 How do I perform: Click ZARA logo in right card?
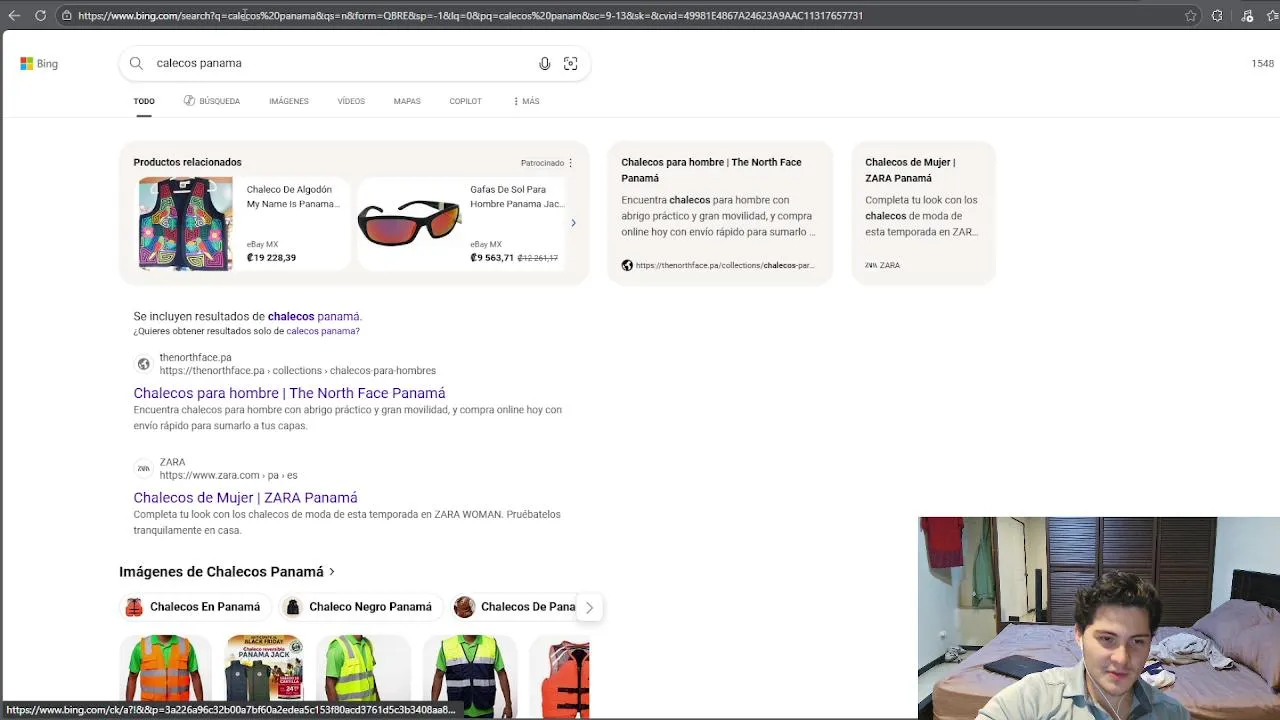[x=870, y=265]
